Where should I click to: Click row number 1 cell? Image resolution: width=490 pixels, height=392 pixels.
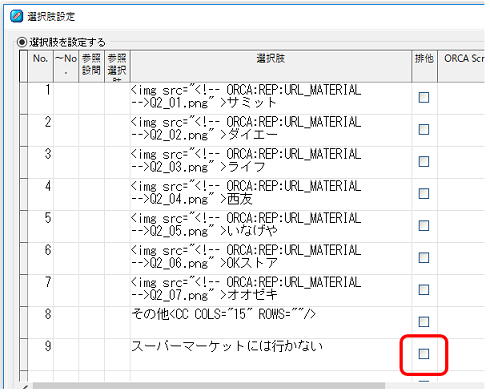click(41, 98)
